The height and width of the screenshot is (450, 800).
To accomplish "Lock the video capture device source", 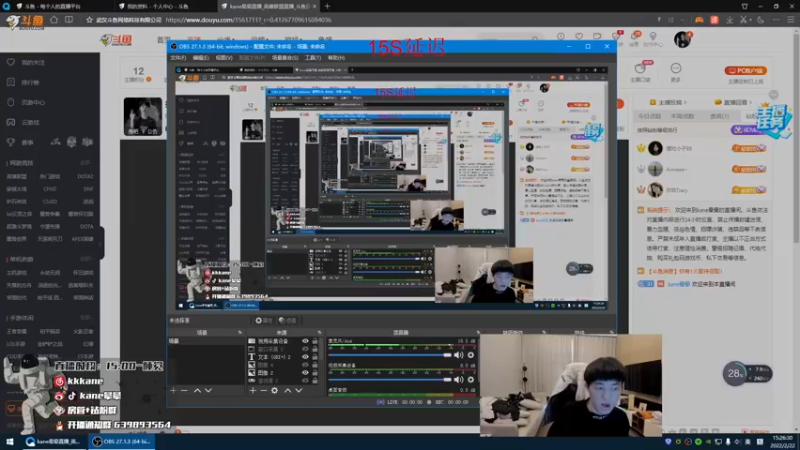I will click(315, 341).
